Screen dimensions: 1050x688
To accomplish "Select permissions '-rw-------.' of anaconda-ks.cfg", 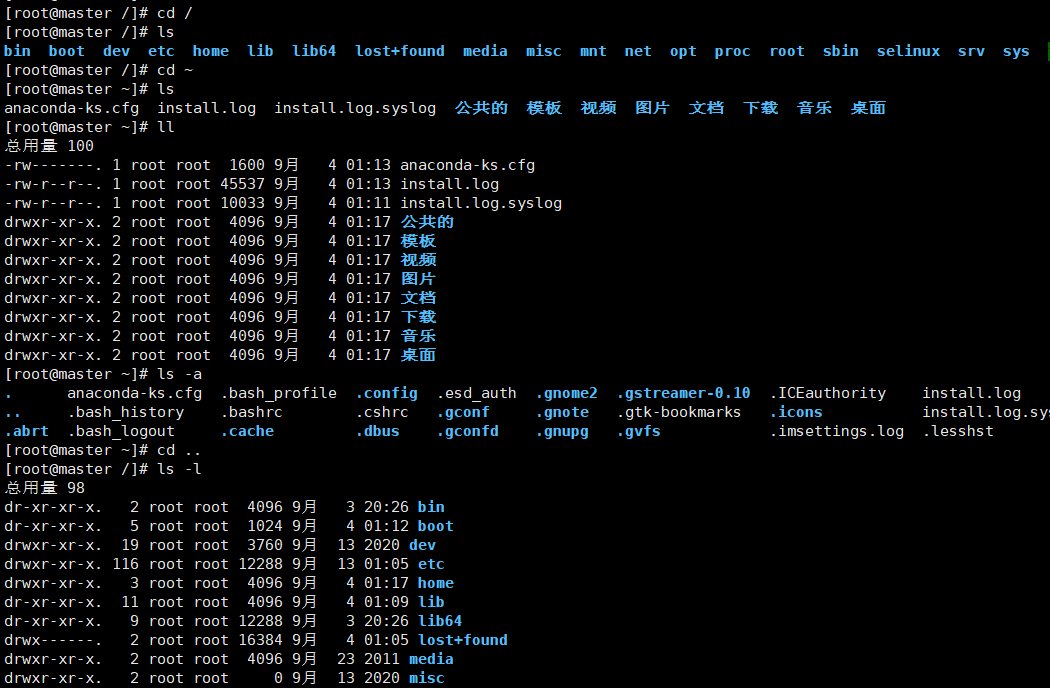I will (x=54, y=165).
